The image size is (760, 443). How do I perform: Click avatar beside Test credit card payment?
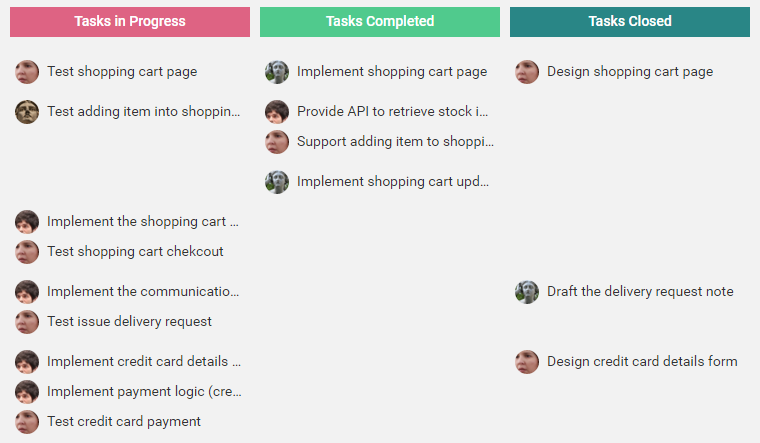point(27,422)
